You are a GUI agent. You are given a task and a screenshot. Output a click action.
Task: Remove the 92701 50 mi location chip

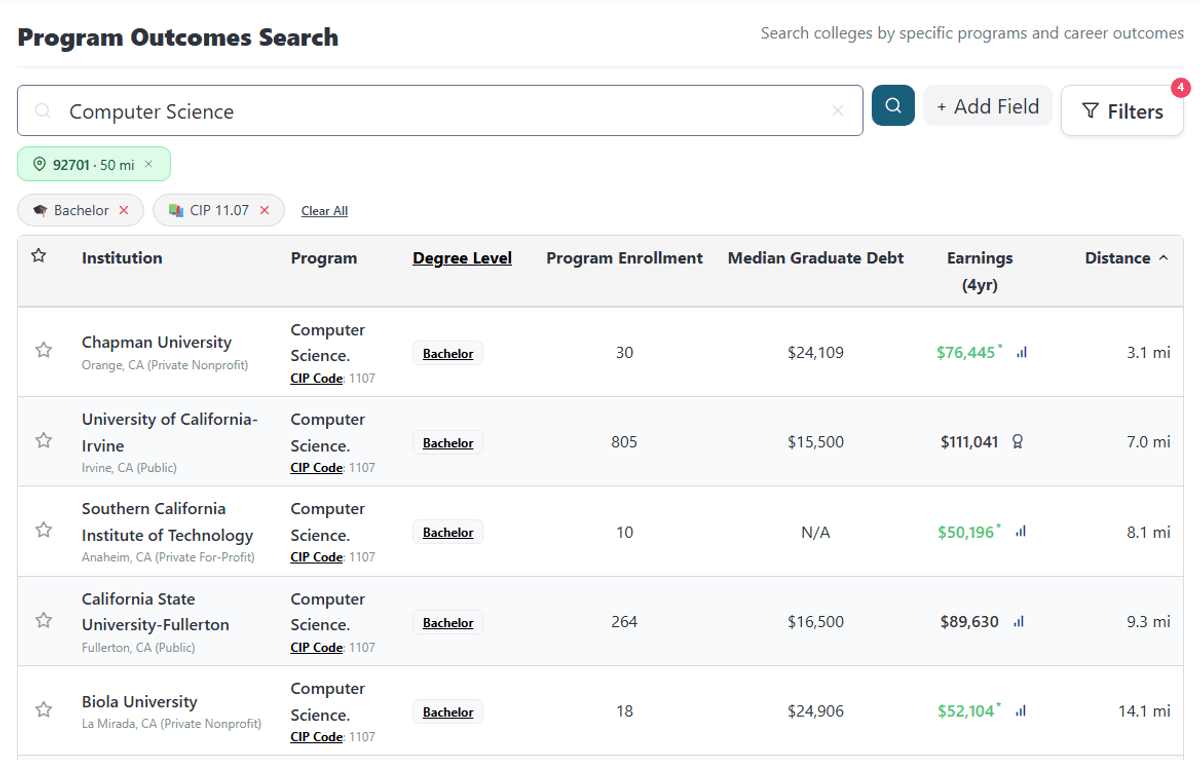click(x=149, y=164)
